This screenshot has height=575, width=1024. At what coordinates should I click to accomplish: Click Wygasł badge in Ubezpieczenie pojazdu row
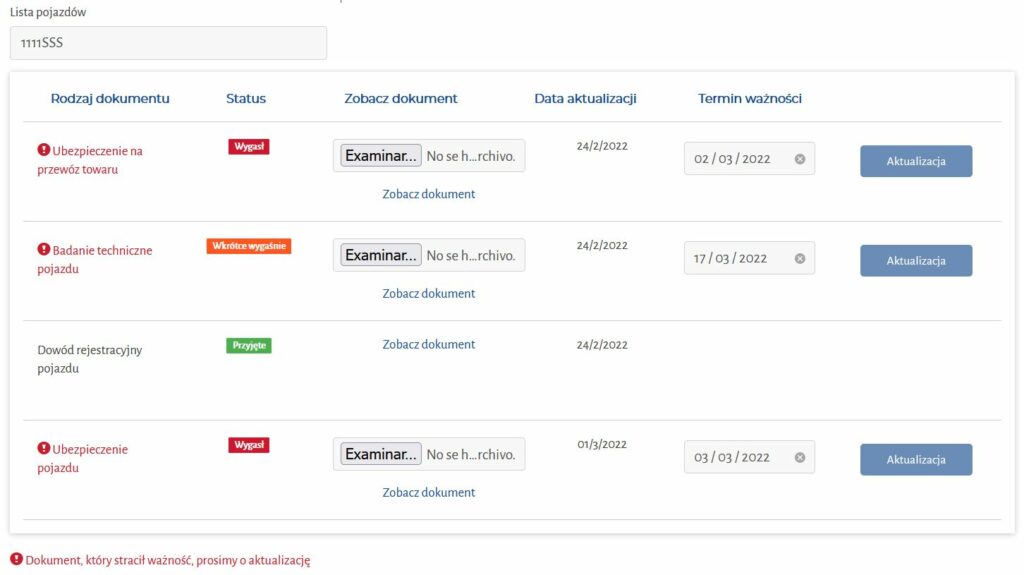pos(249,445)
